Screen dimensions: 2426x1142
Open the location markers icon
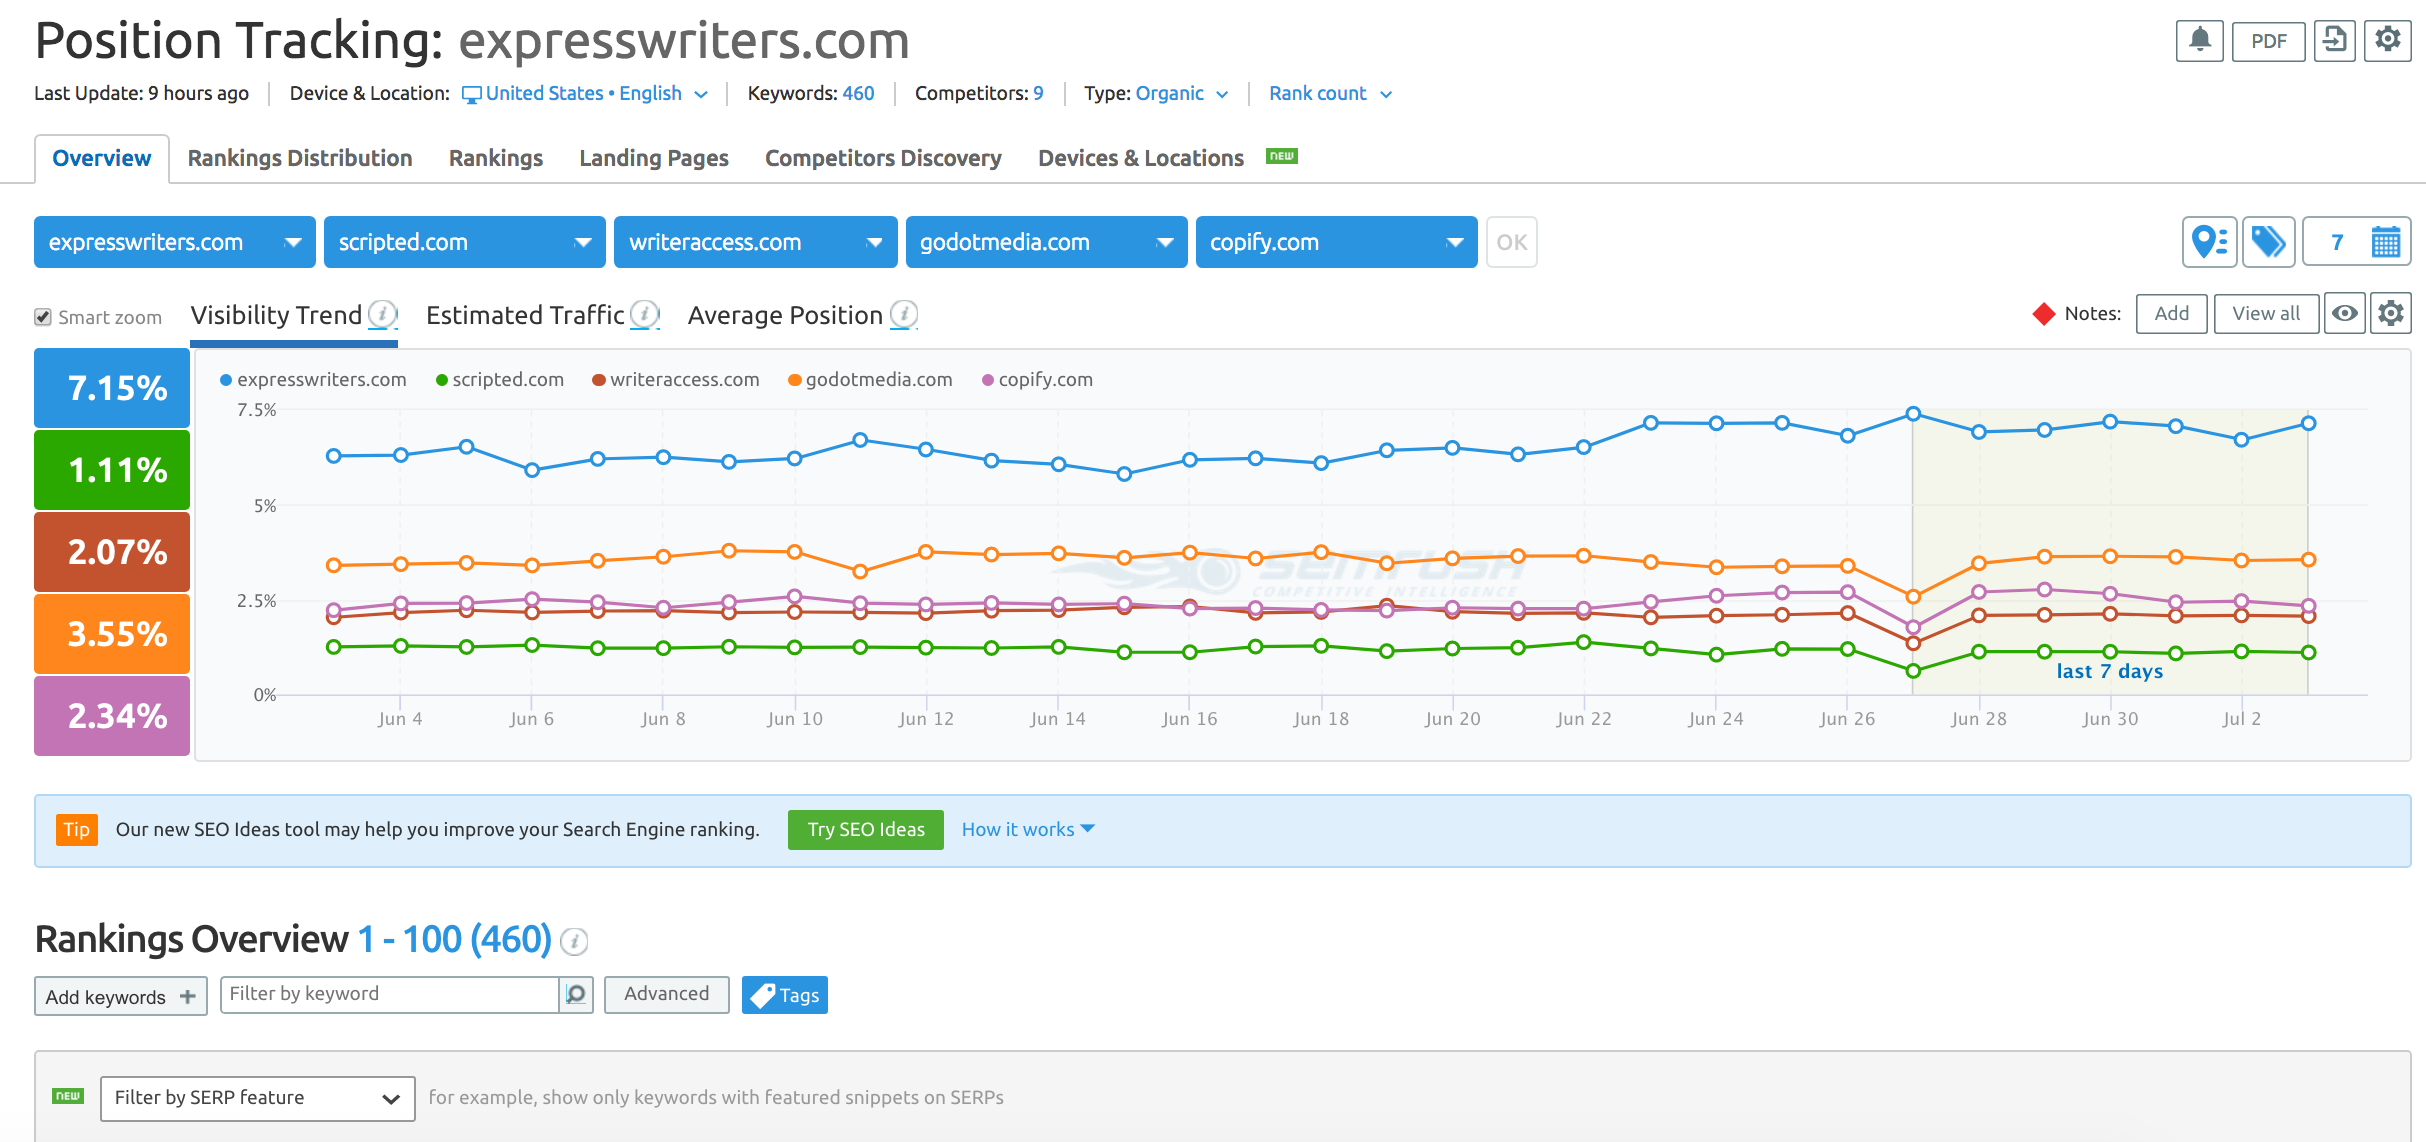pos(2209,242)
